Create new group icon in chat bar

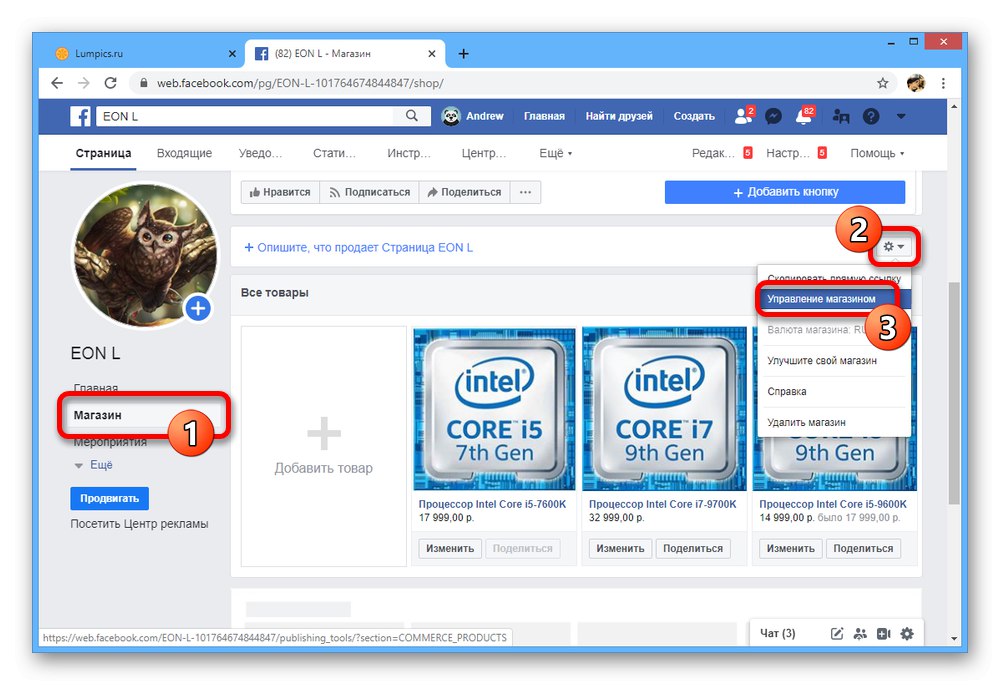pos(860,633)
